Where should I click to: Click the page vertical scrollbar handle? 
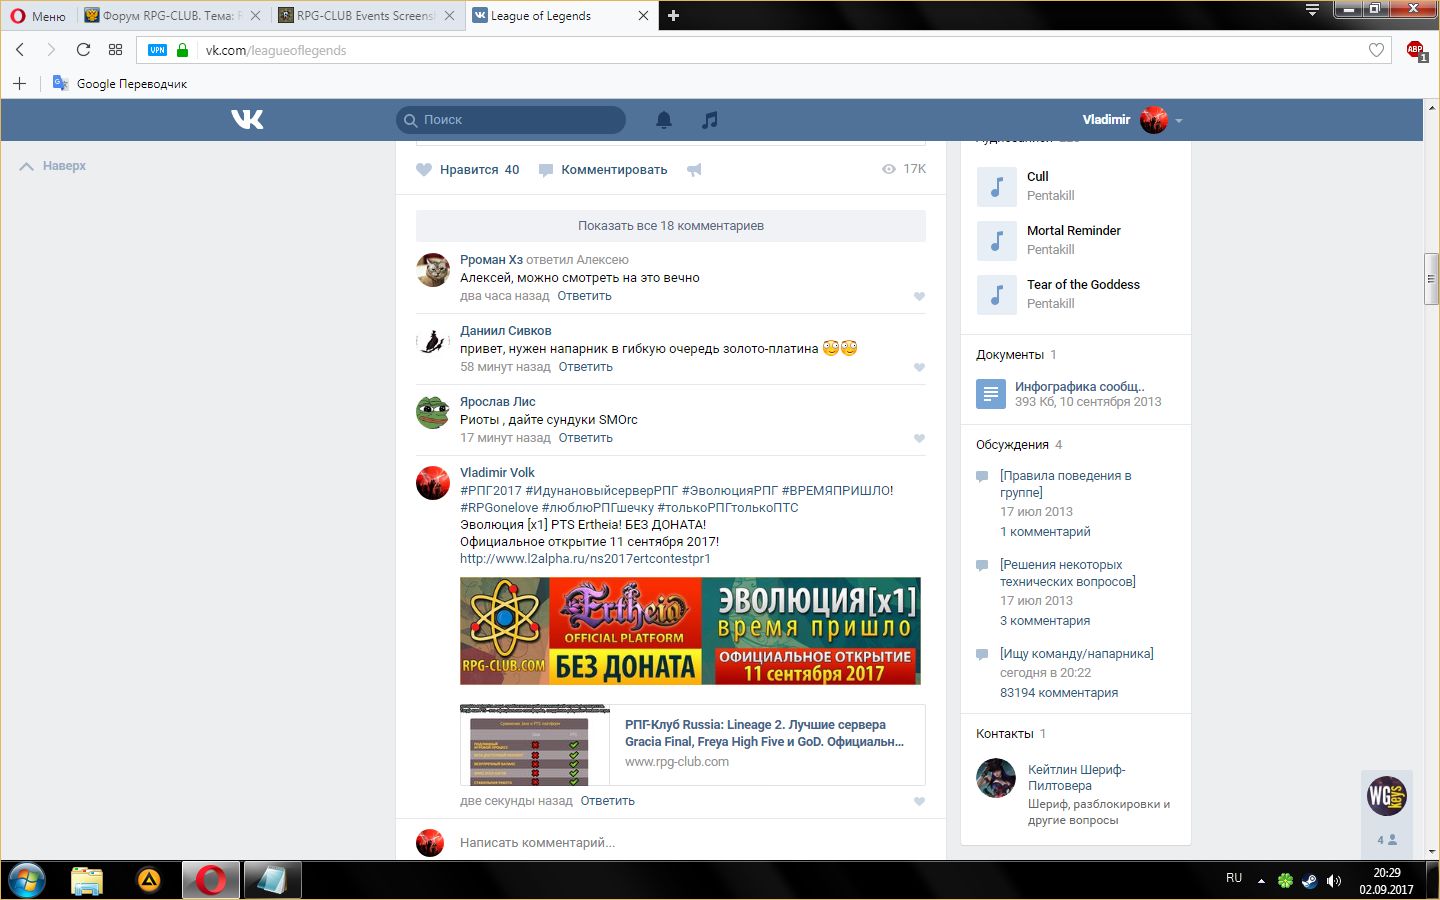(x=1431, y=280)
